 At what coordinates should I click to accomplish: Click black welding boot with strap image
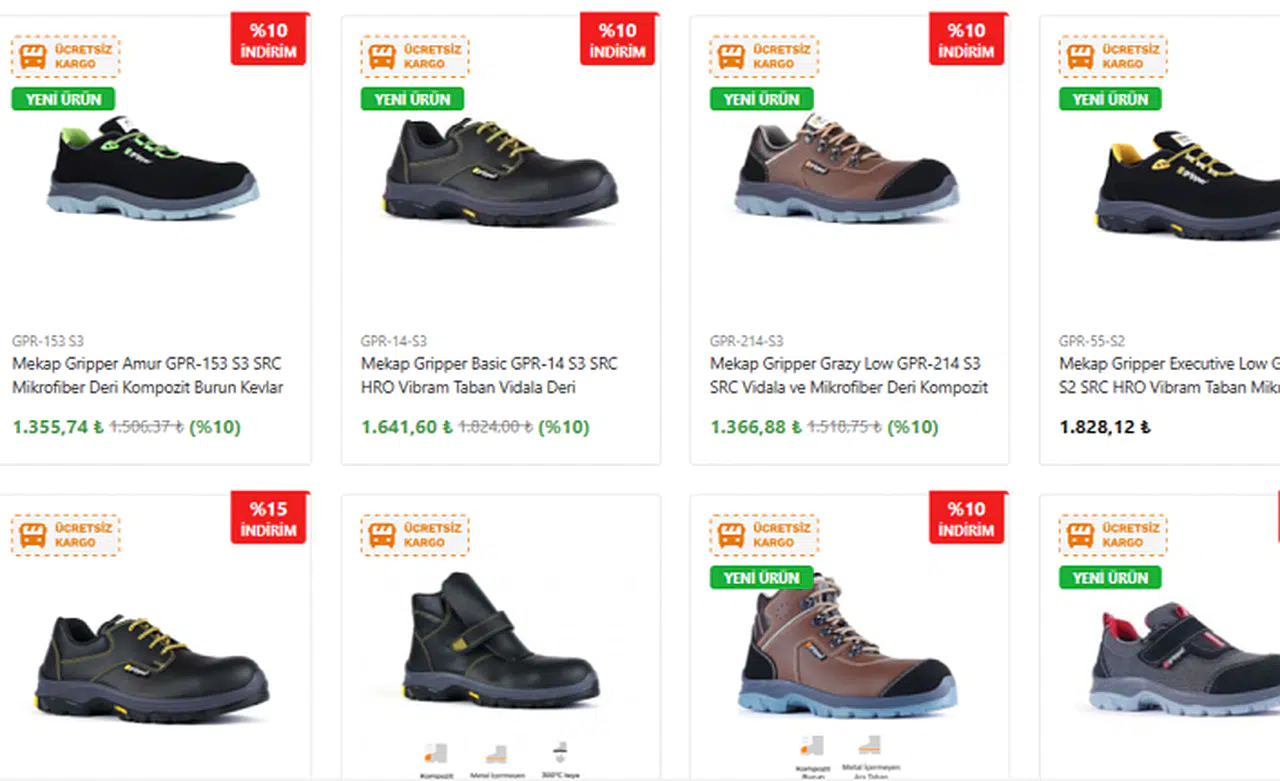pyautogui.click(x=500, y=640)
